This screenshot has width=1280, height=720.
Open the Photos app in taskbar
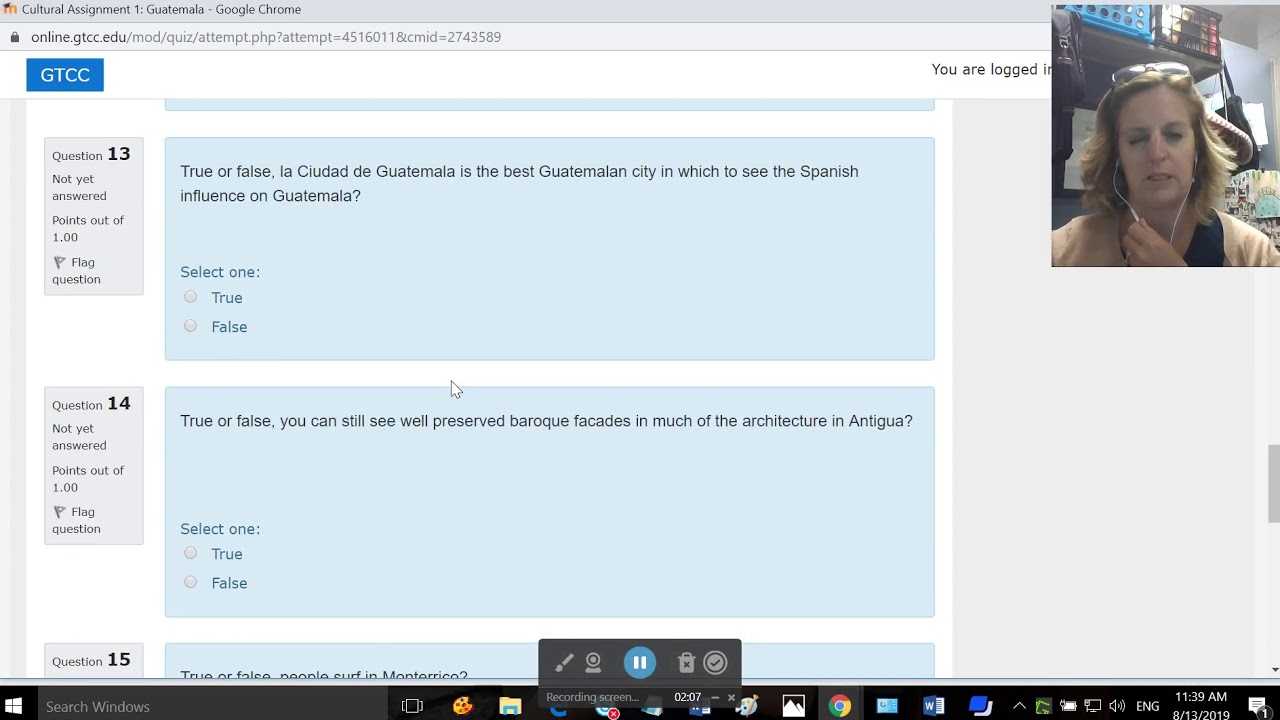click(793, 706)
